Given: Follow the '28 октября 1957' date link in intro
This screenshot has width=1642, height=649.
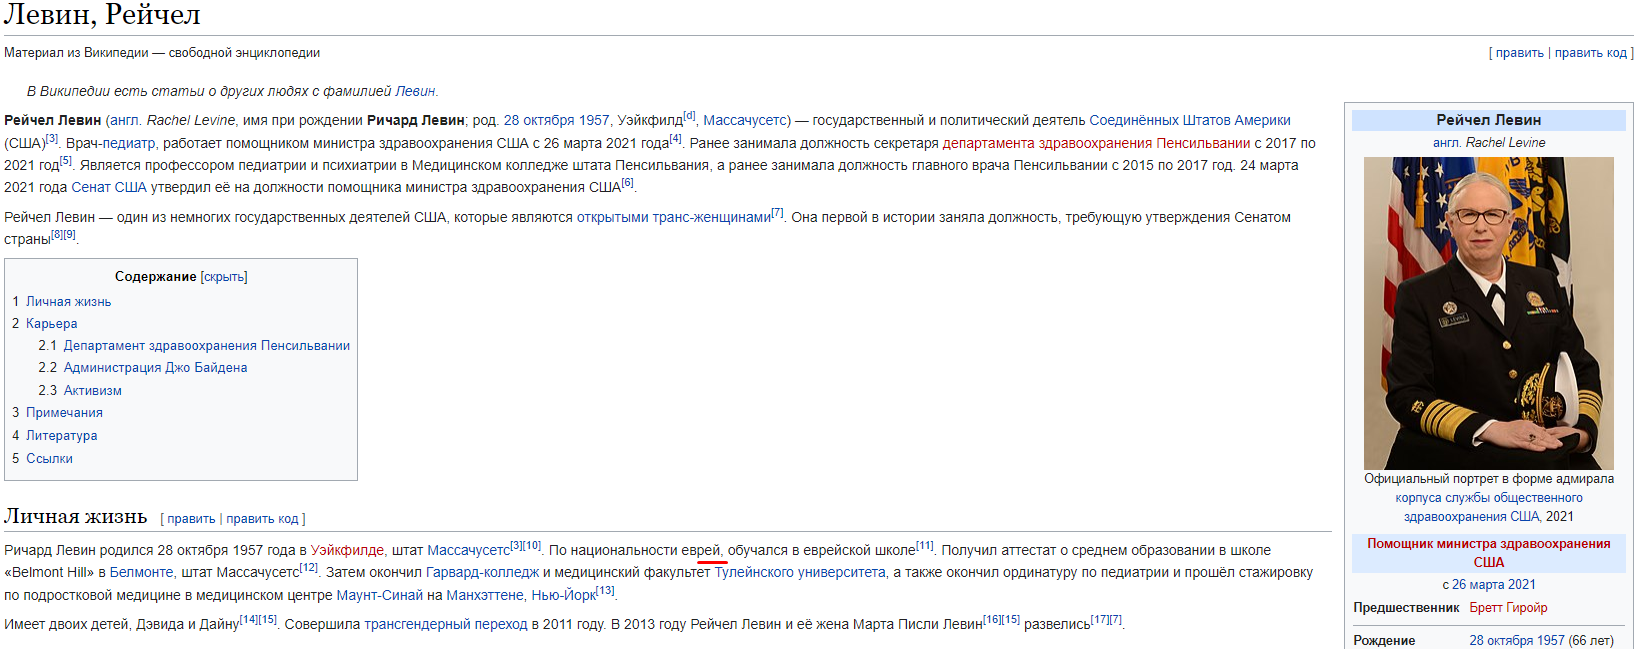Looking at the screenshot, I should pos(556,121).
